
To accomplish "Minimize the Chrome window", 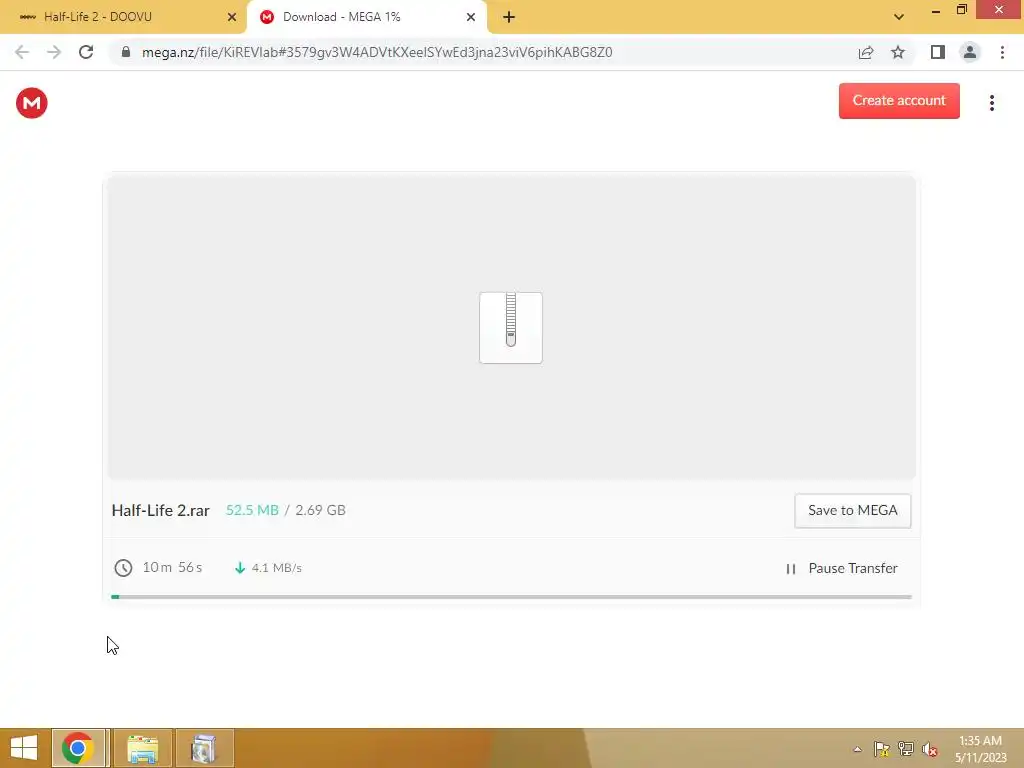I will (935, 10).
